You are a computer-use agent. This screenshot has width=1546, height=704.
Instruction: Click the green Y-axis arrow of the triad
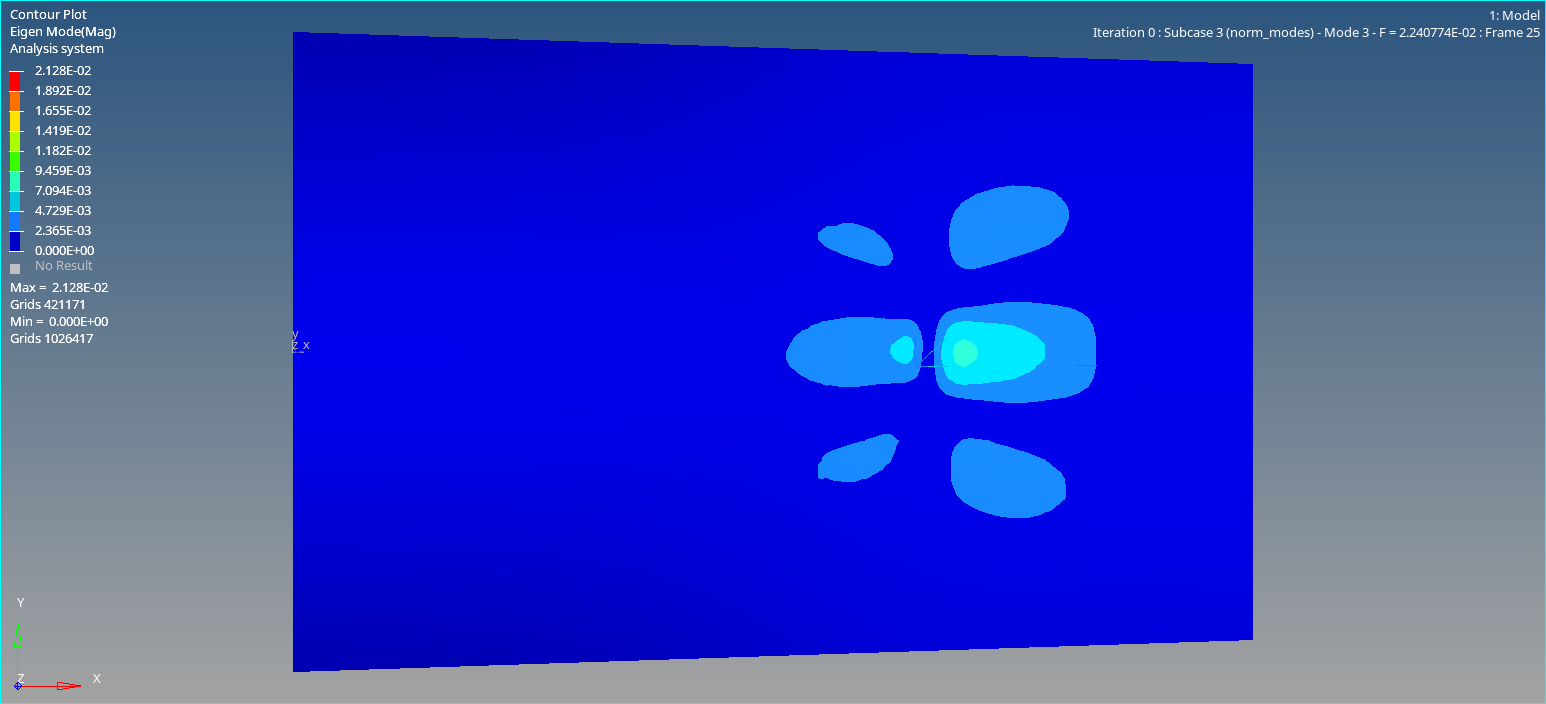pyautogui.click(x=18, y=636)
